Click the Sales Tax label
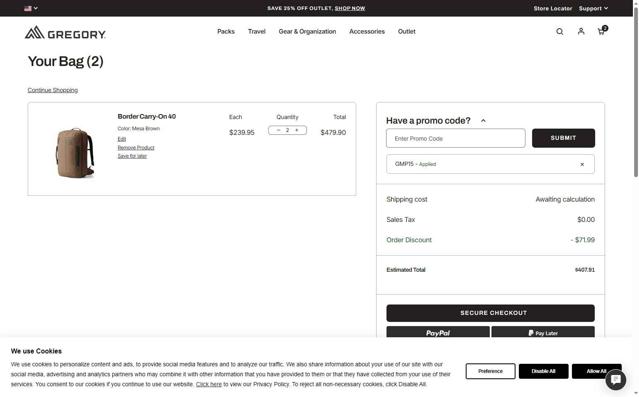 401,220
